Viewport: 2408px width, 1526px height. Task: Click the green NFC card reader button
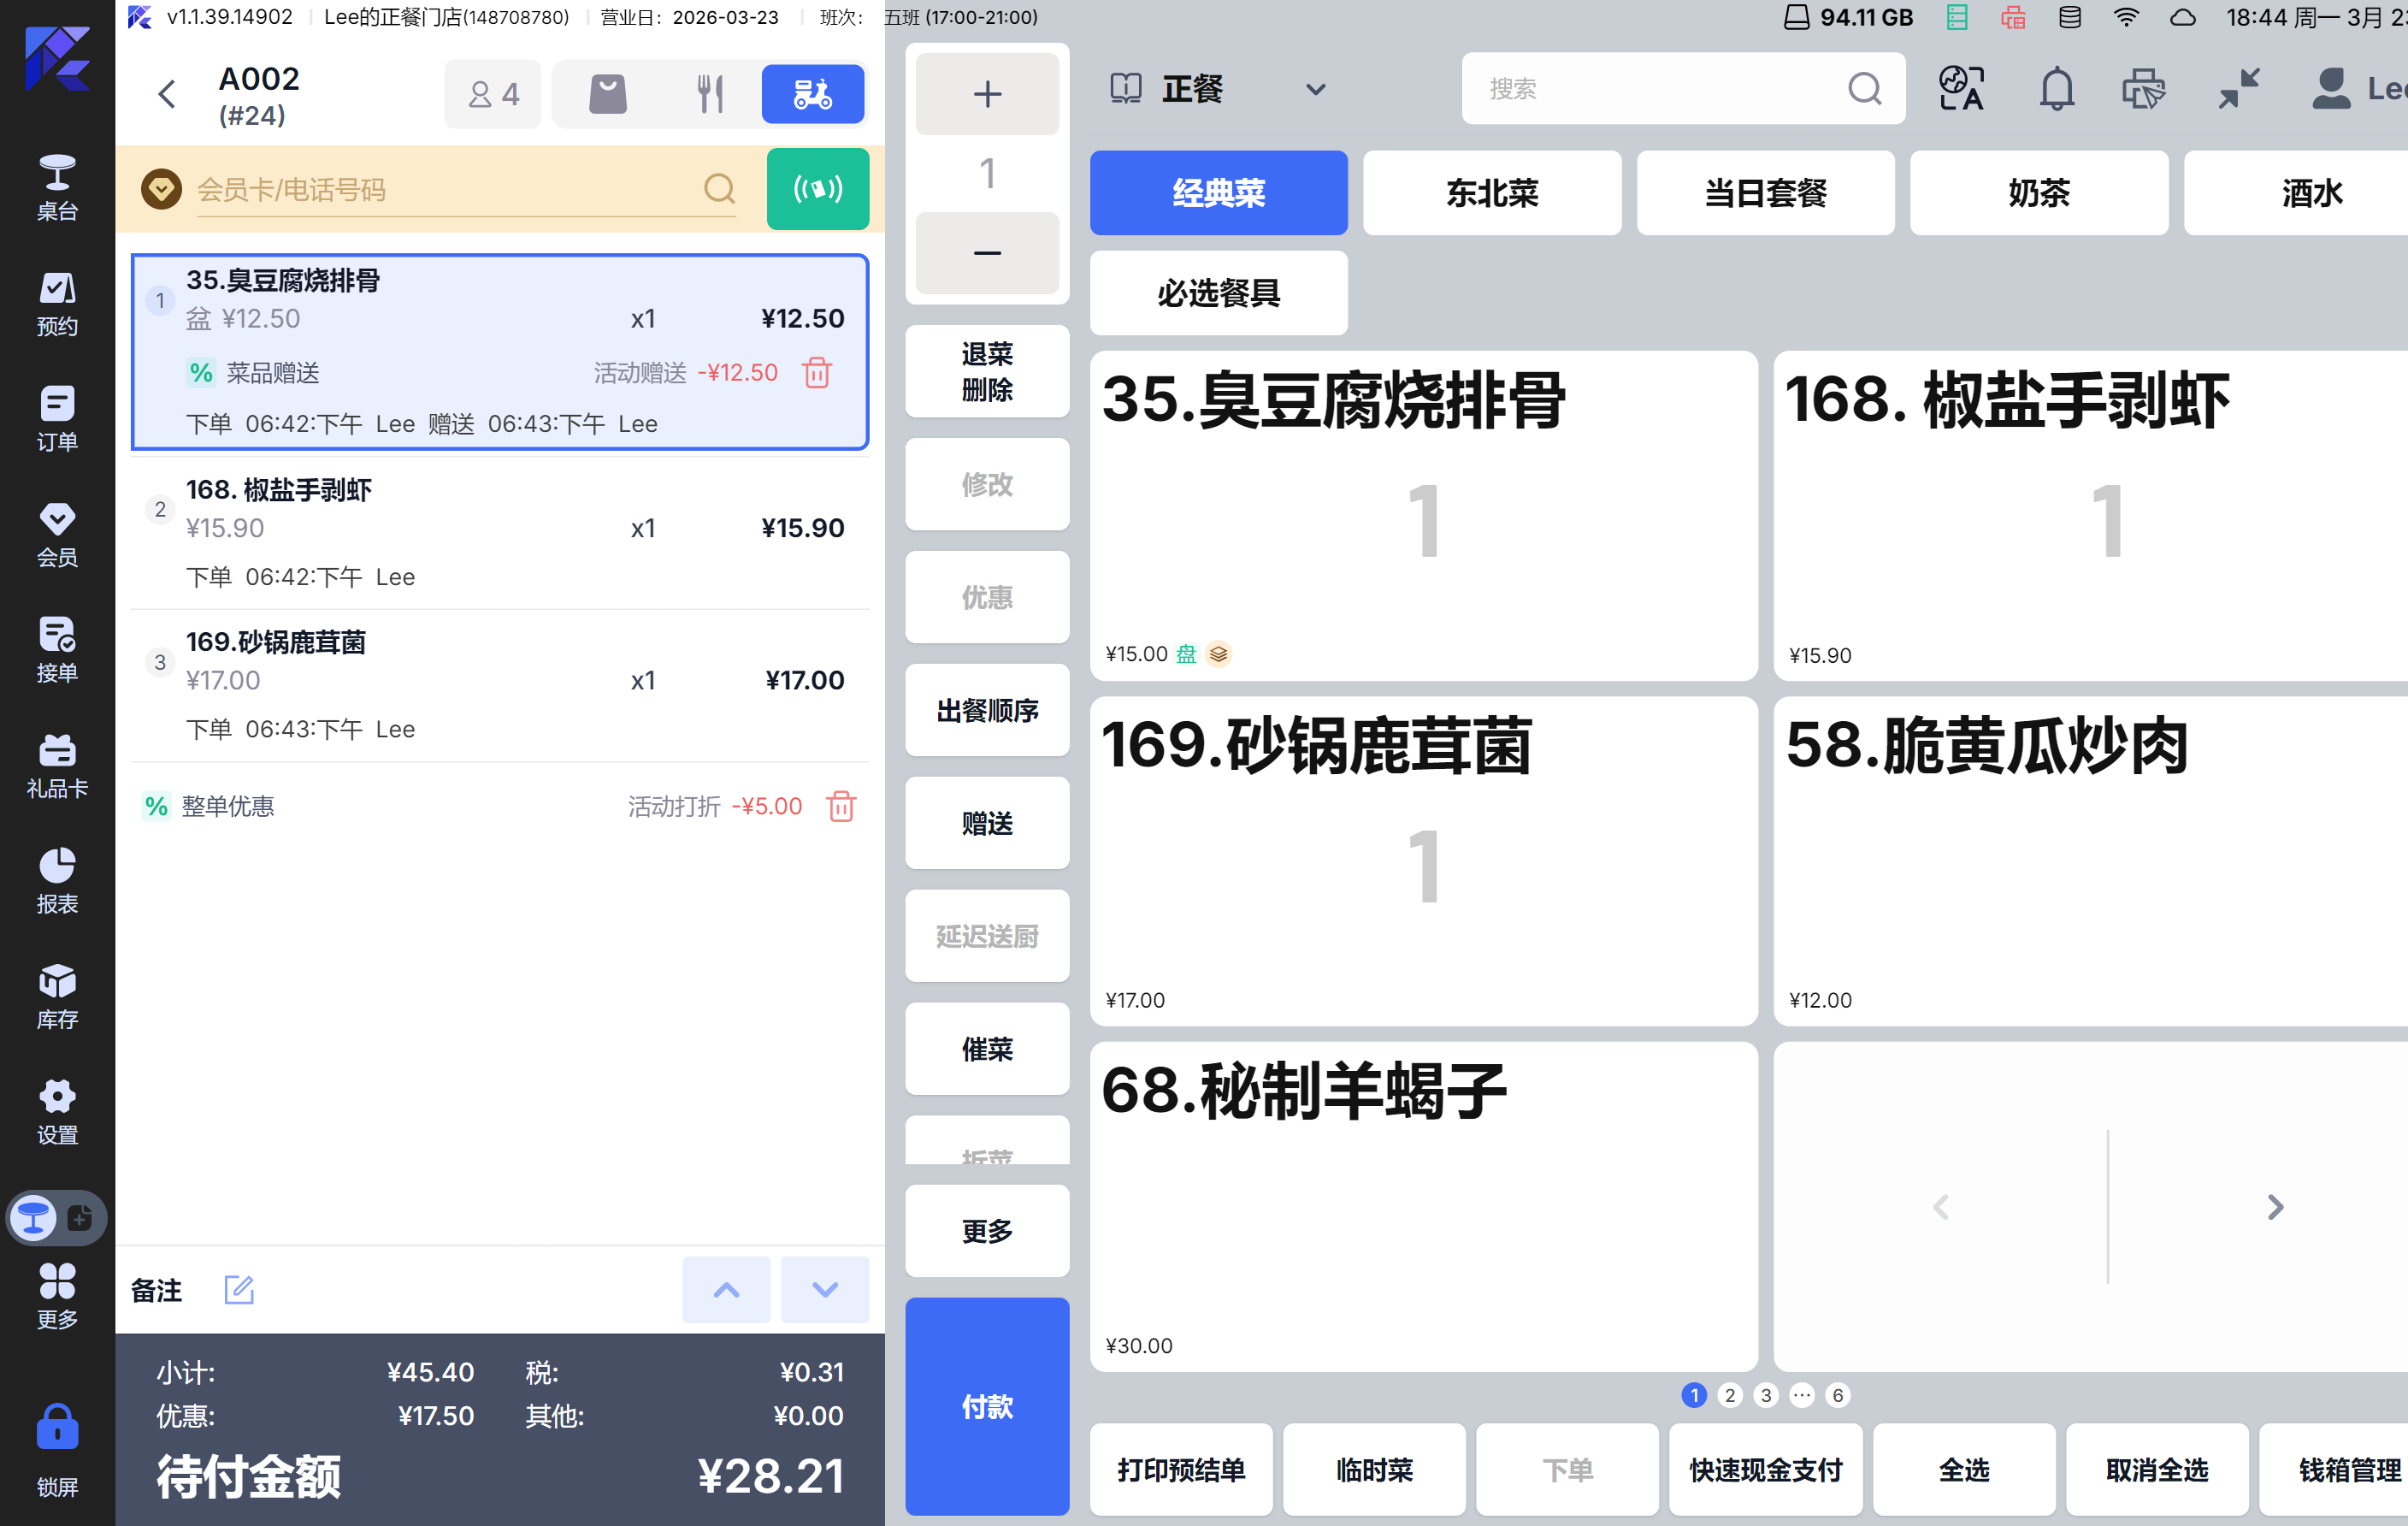click(x=817, y=189)
